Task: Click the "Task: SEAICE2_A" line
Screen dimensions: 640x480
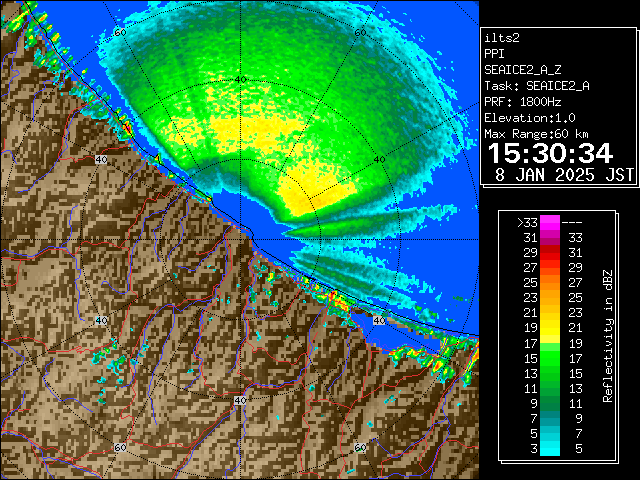Action: coord(537,86)
